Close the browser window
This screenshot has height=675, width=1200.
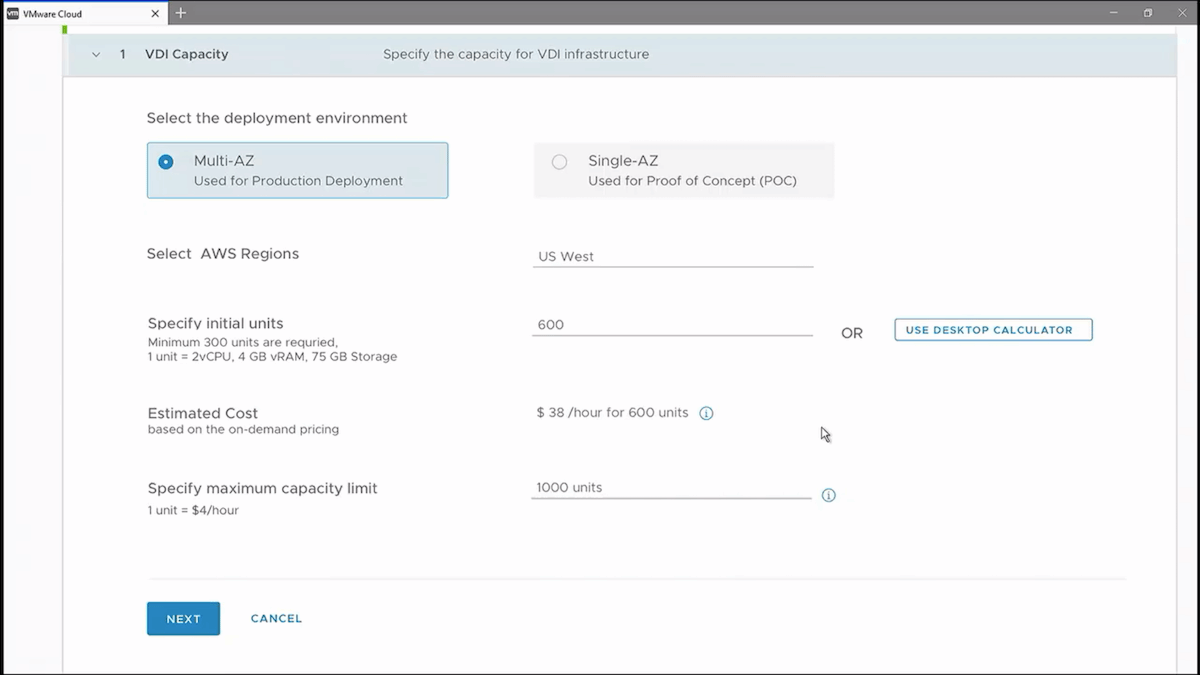[1181, 13]
